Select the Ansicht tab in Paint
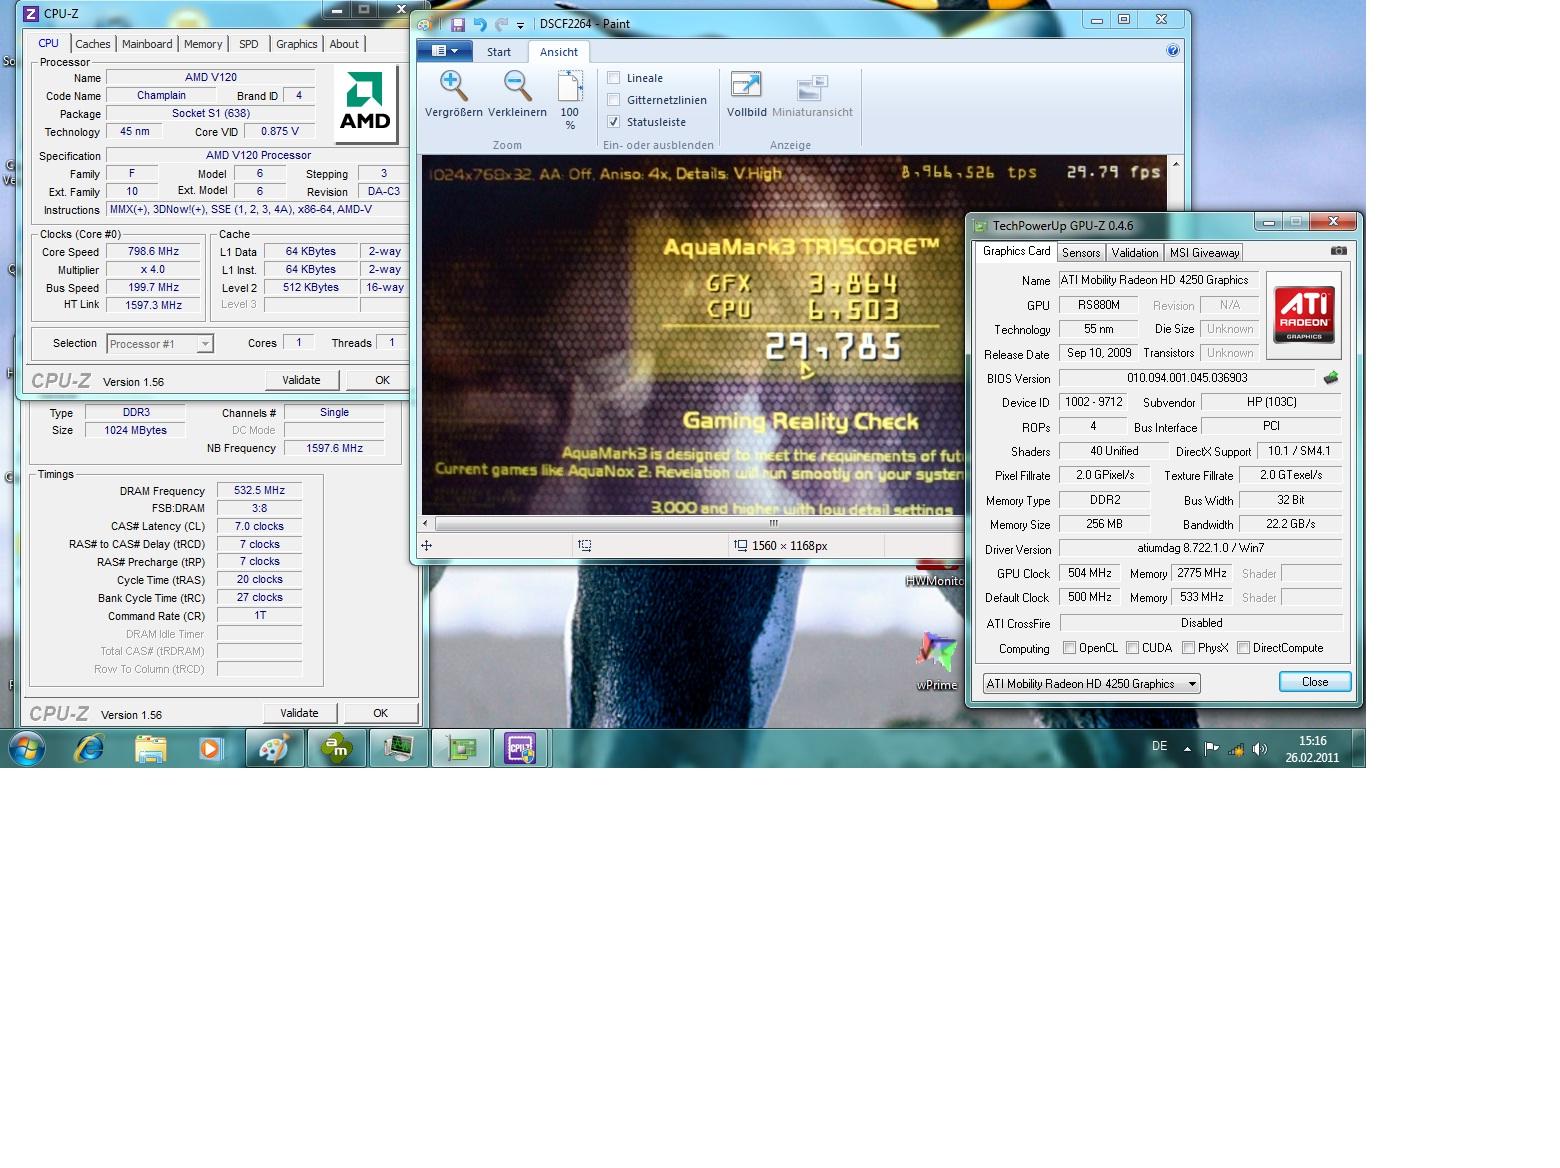Viewport: 1560px width, 1168px height. pyautogui.click(x=559, y=52)
